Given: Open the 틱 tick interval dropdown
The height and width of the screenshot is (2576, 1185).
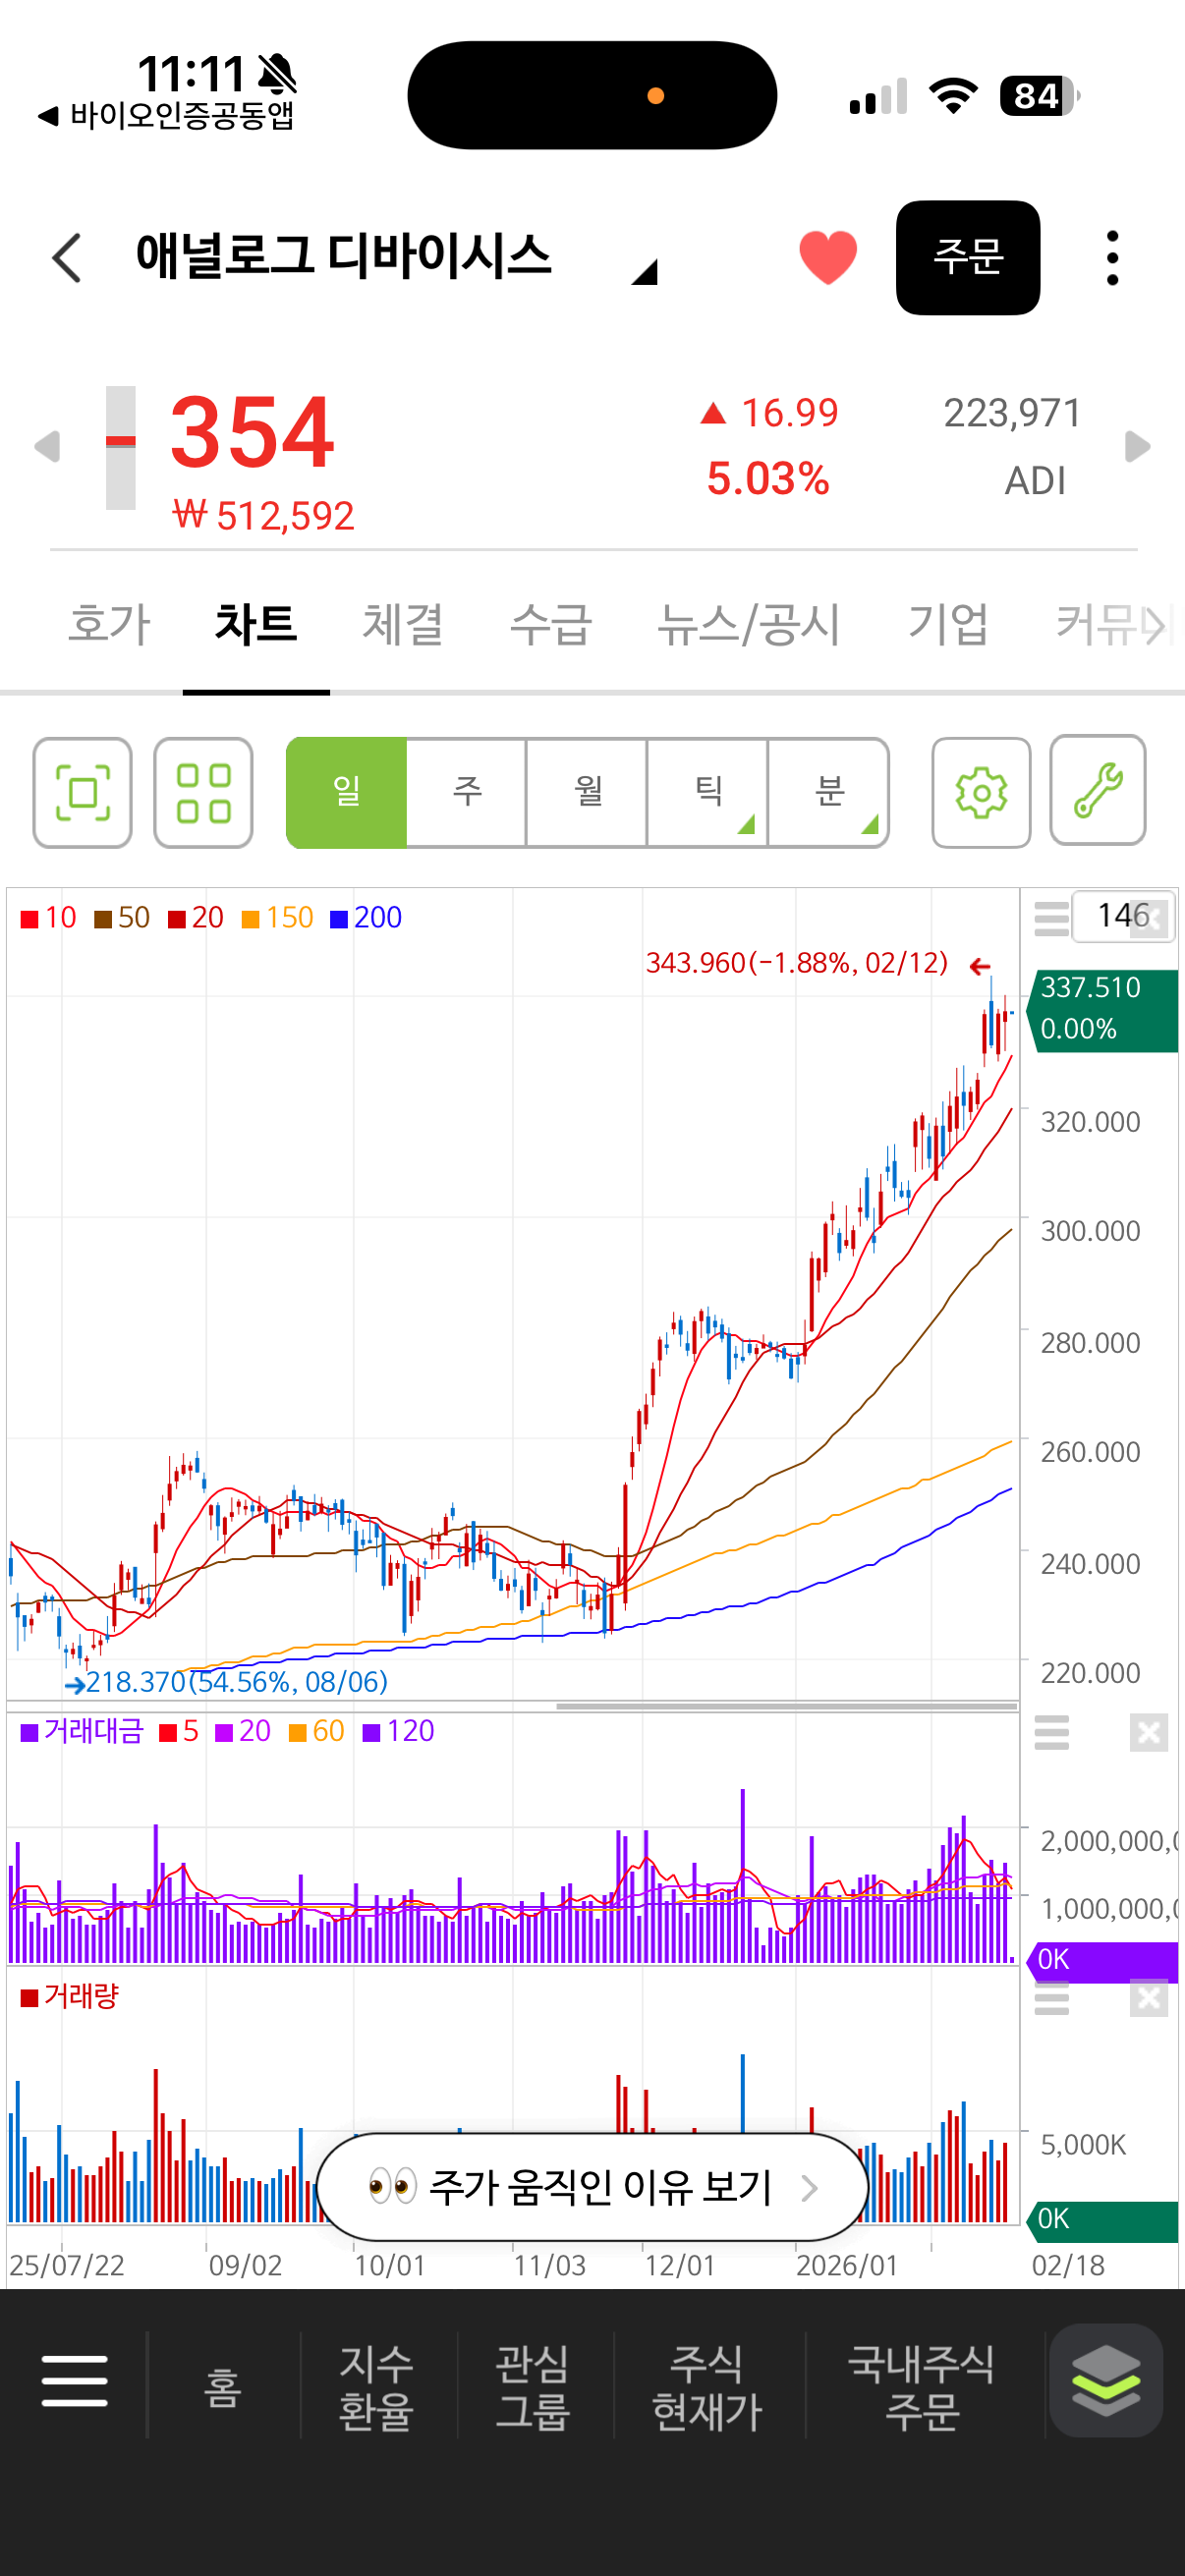Looking at the screenshot, I should point(708,793).
